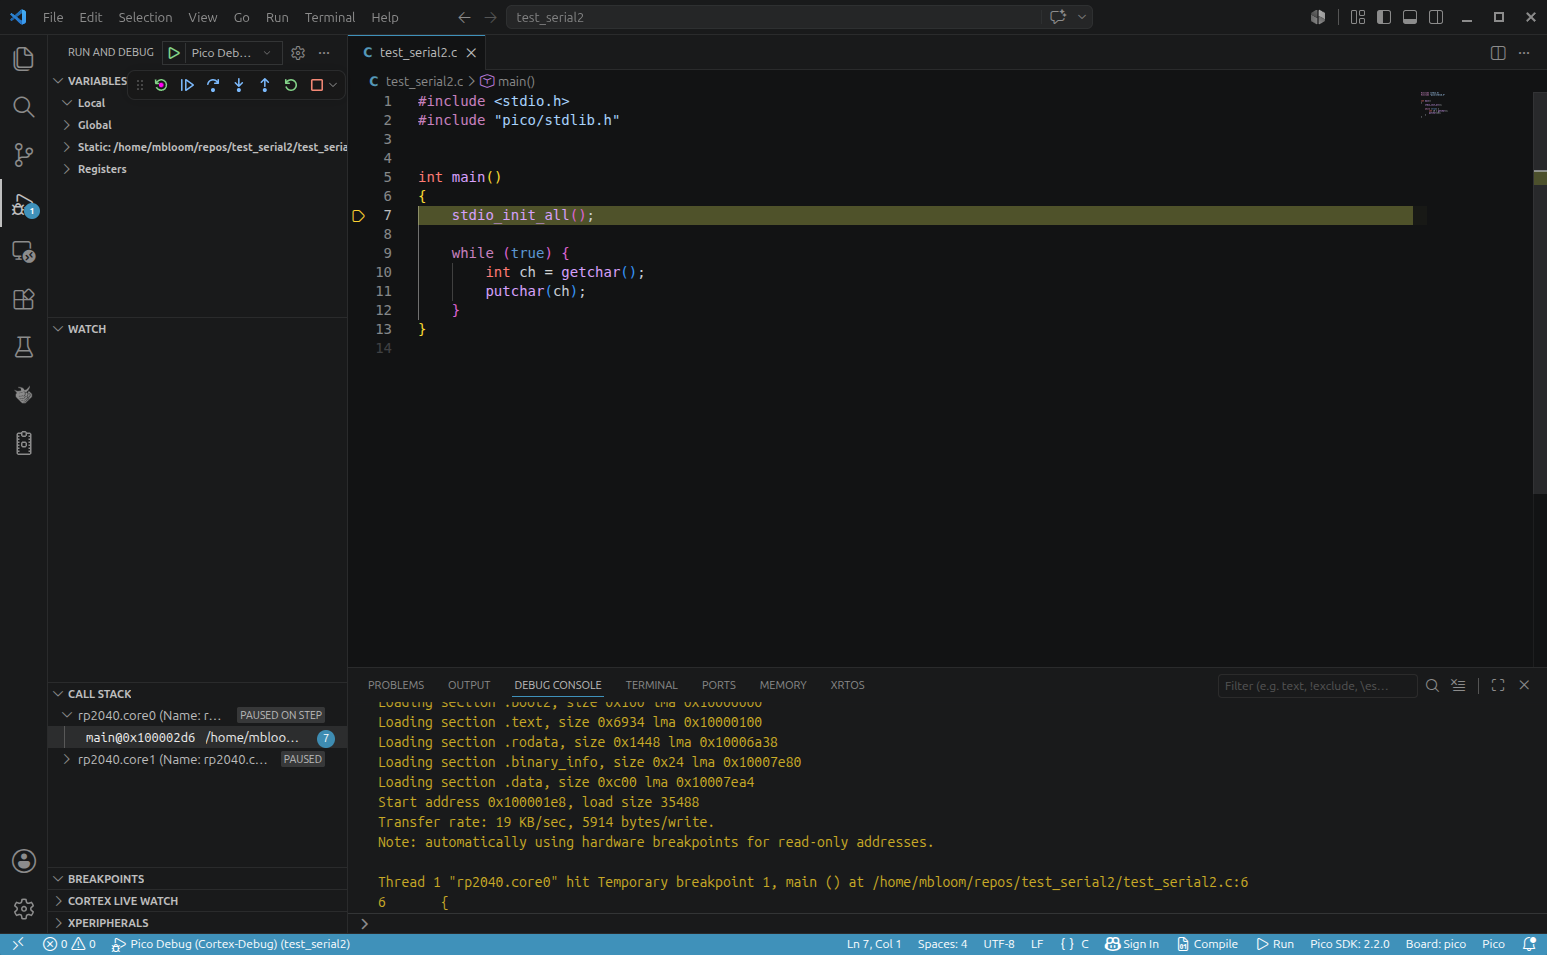Click the debug console filter field
1547x955 pixels.
(x=1317, y=686)
